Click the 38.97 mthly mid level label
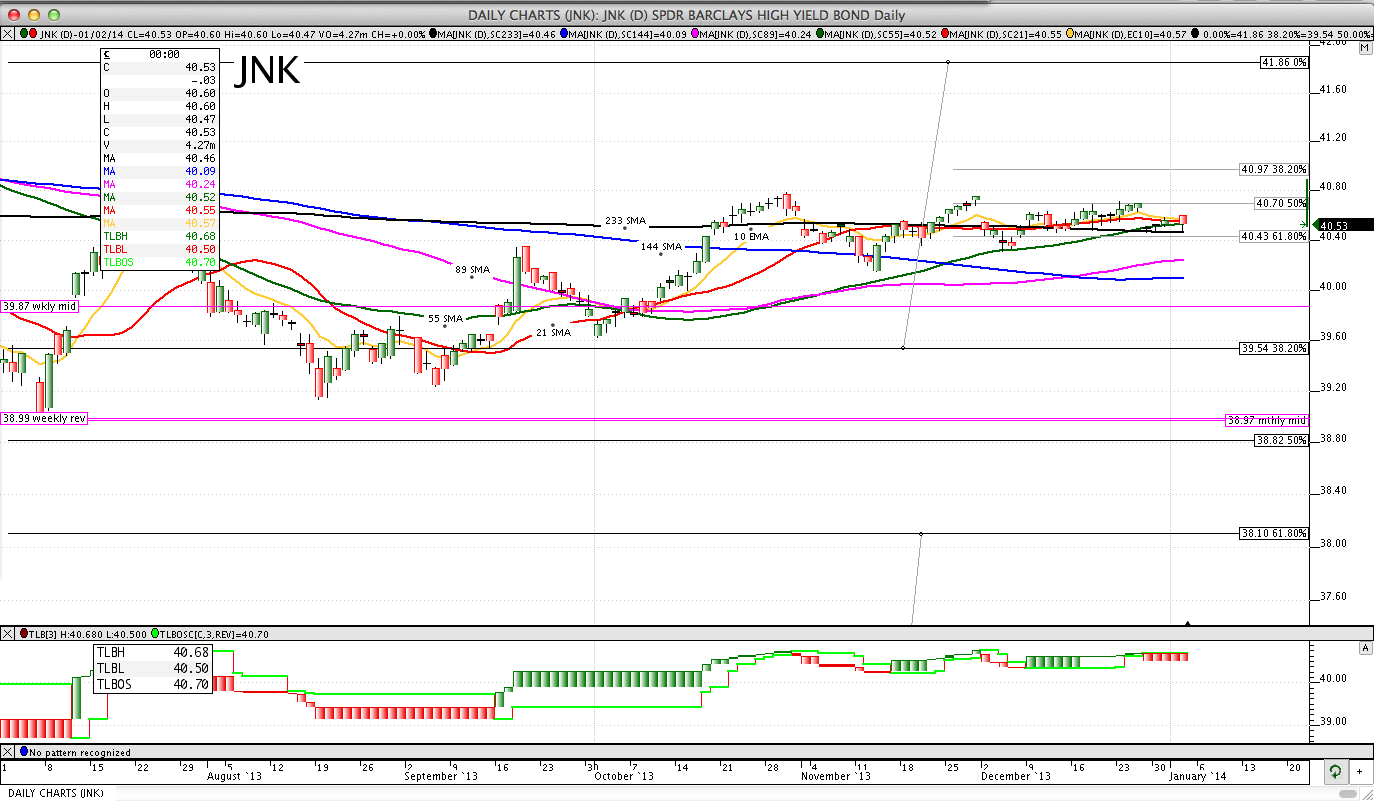The image size is (1374, 801). click(1267, 421)
